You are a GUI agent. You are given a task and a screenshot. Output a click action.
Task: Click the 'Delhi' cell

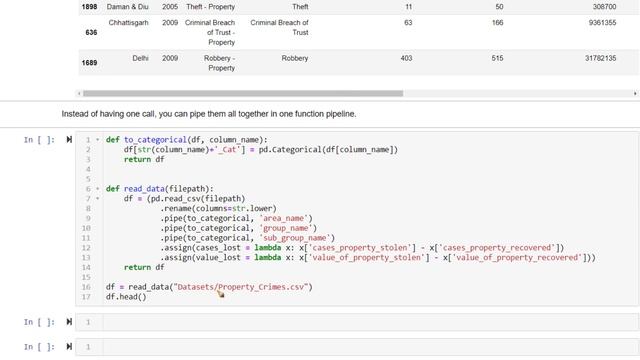click(x=140, y=58)
